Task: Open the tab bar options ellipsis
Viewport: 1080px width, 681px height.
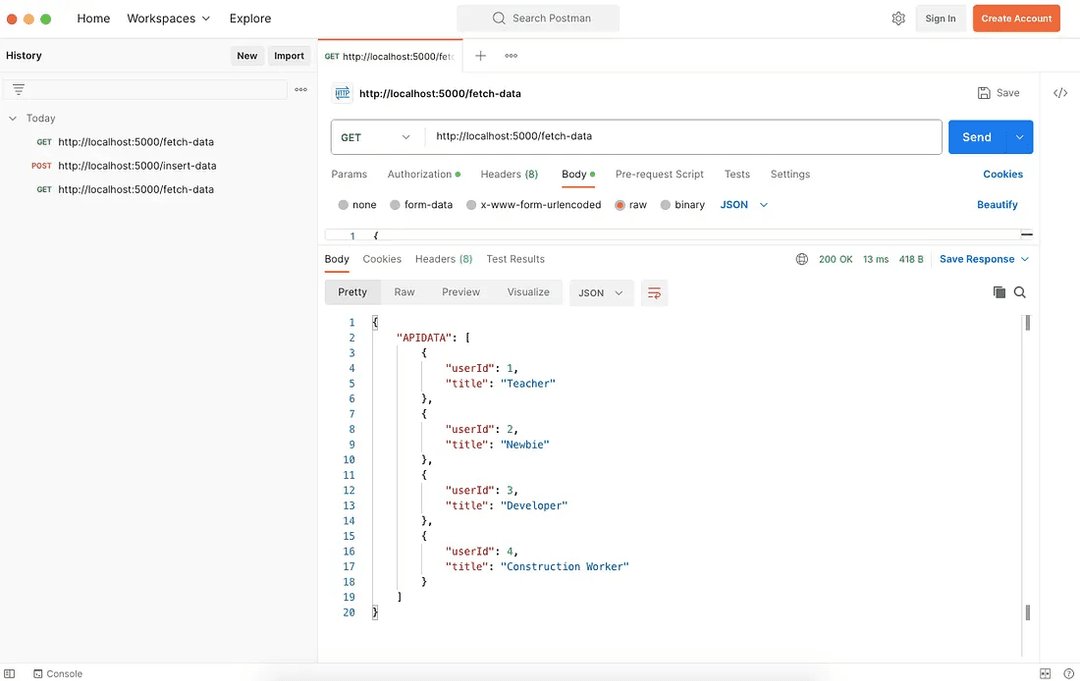Action: click(511, 56)
